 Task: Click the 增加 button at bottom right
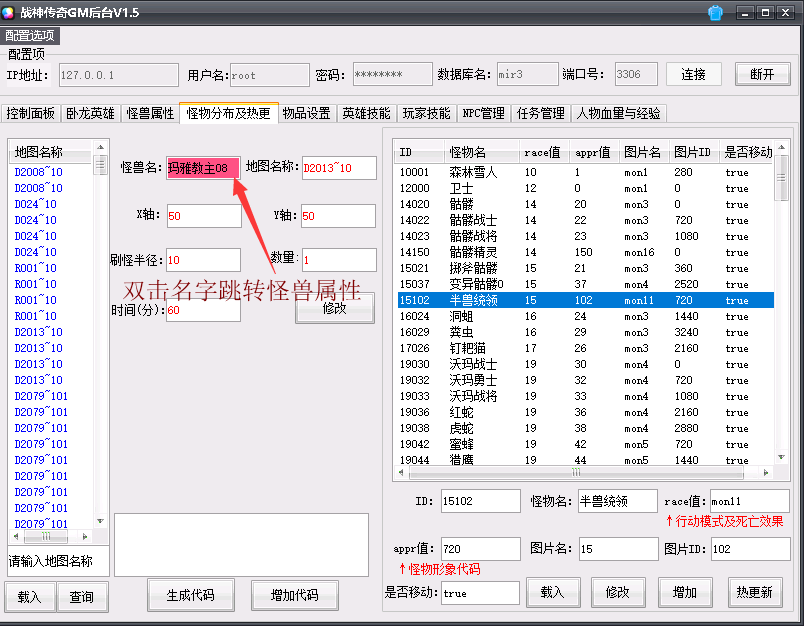point(685,592)
